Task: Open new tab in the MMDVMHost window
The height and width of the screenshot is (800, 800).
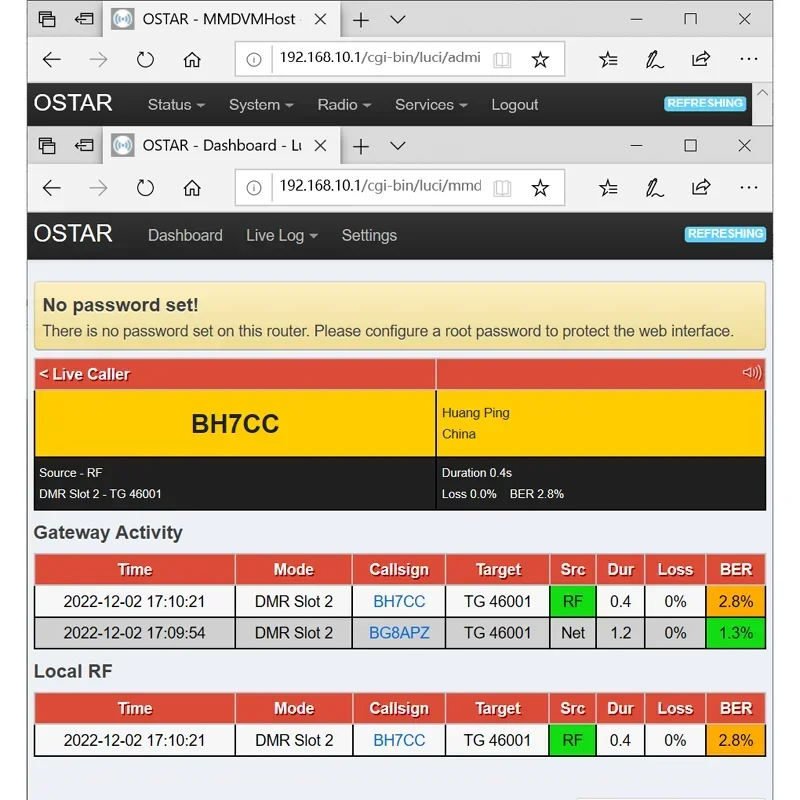Action: click(x=361, y=20)
